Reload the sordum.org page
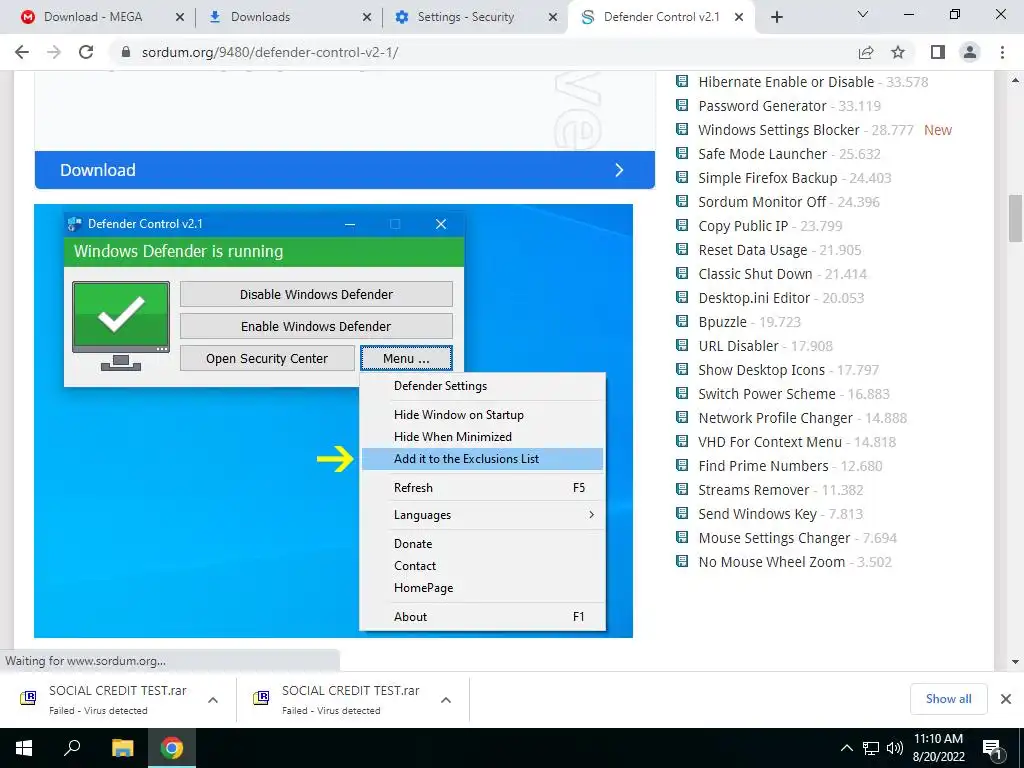The width and height of the screenshot is (1024, 768). [86, 52]
